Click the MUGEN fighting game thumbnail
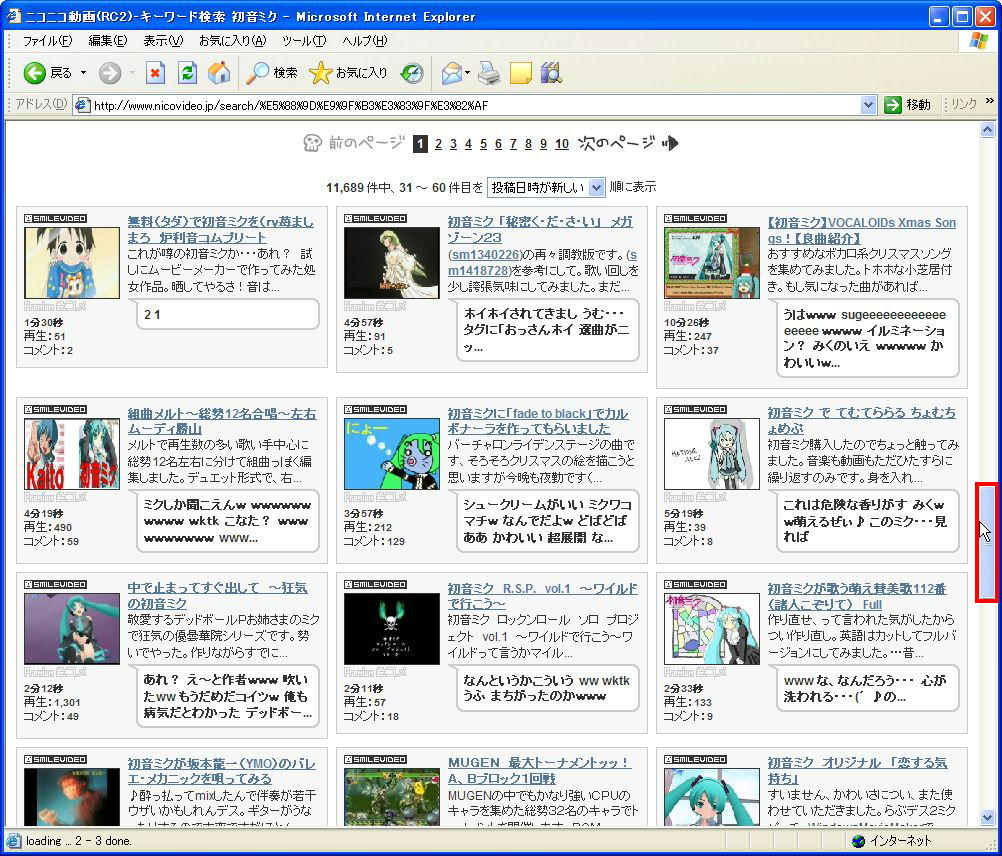 click(x=392, y=797)
